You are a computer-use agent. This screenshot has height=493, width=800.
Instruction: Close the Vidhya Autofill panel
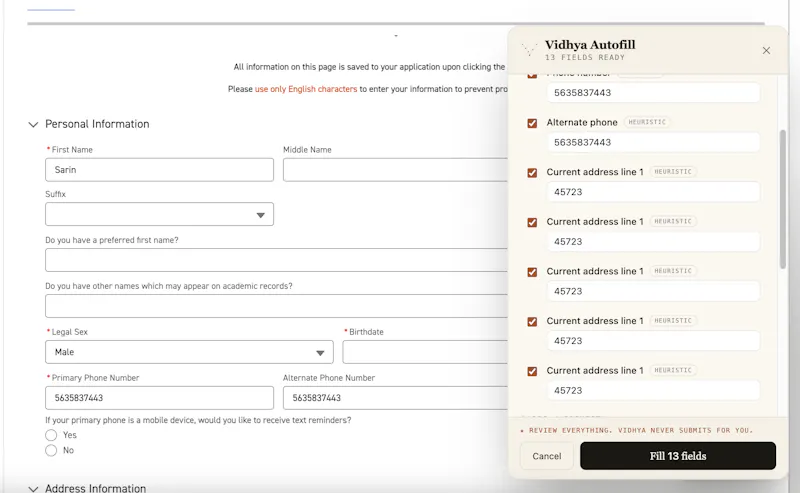(766, 51)
